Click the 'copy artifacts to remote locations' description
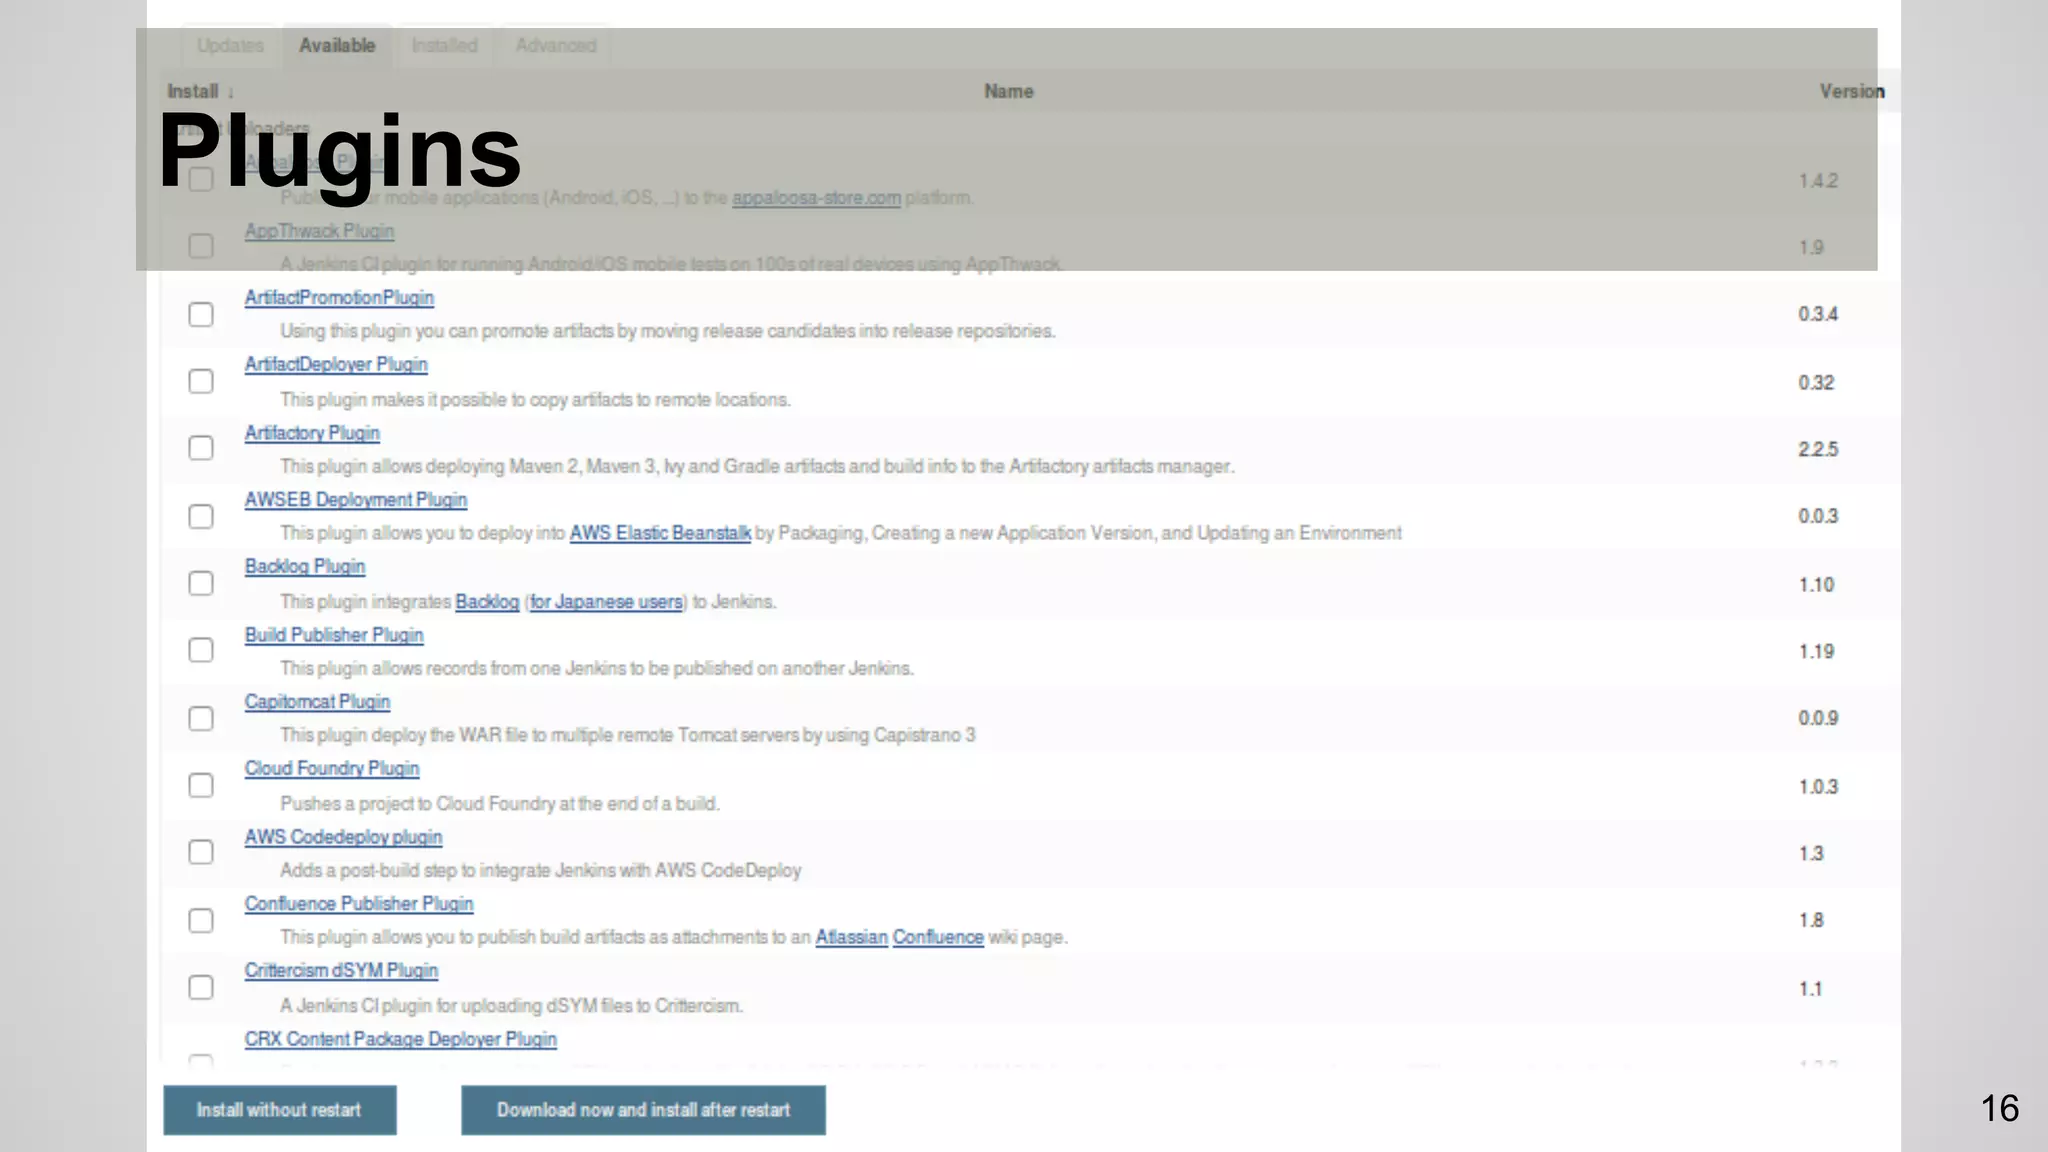2048x1152 pixels. (x=535, y=400)
